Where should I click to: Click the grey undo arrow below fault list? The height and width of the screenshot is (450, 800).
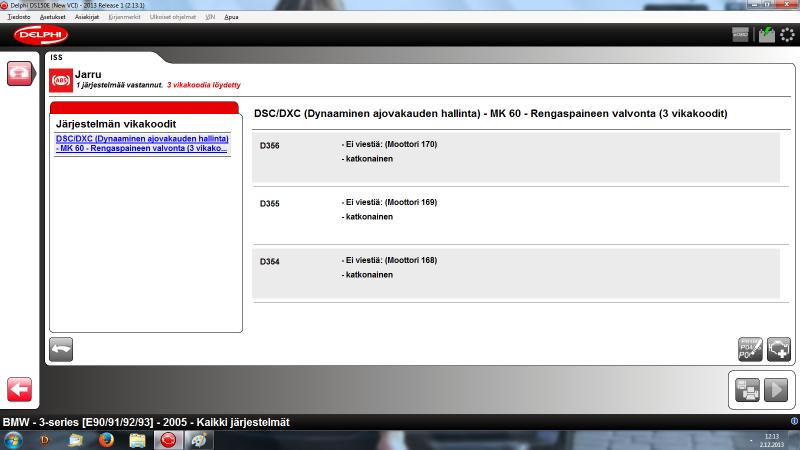pyautogui.click(x=61, y=349)
